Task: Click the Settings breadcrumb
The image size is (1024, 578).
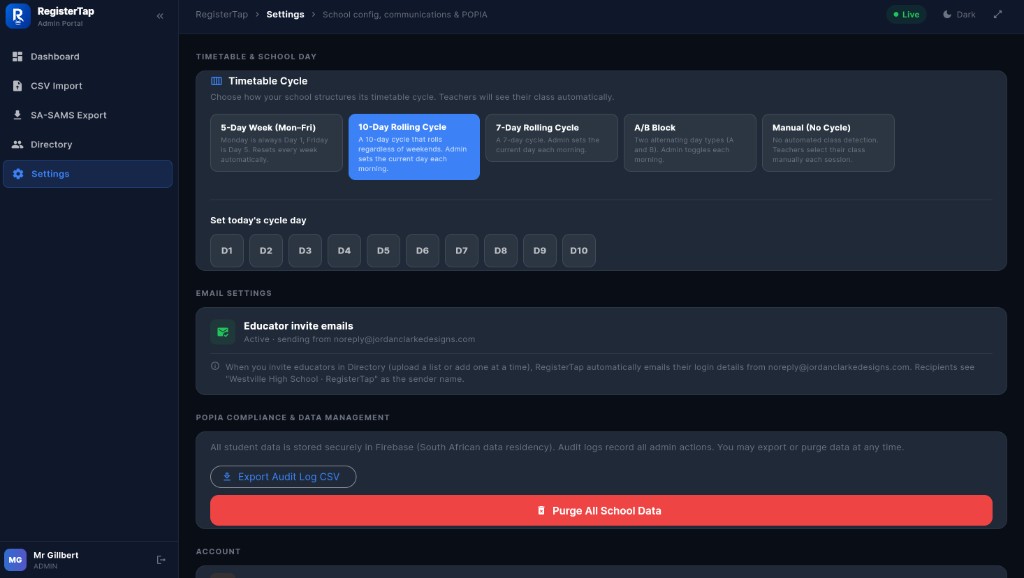Action: point(285,14)
